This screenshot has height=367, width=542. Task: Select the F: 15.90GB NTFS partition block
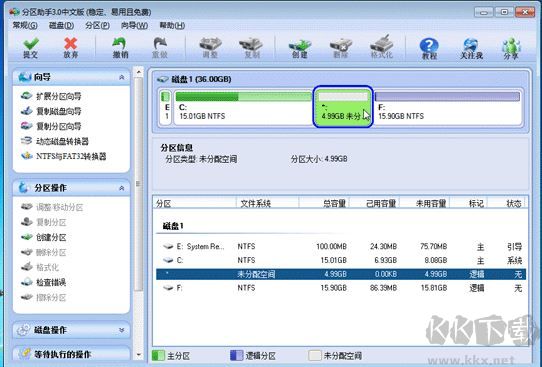pos(448,107)
